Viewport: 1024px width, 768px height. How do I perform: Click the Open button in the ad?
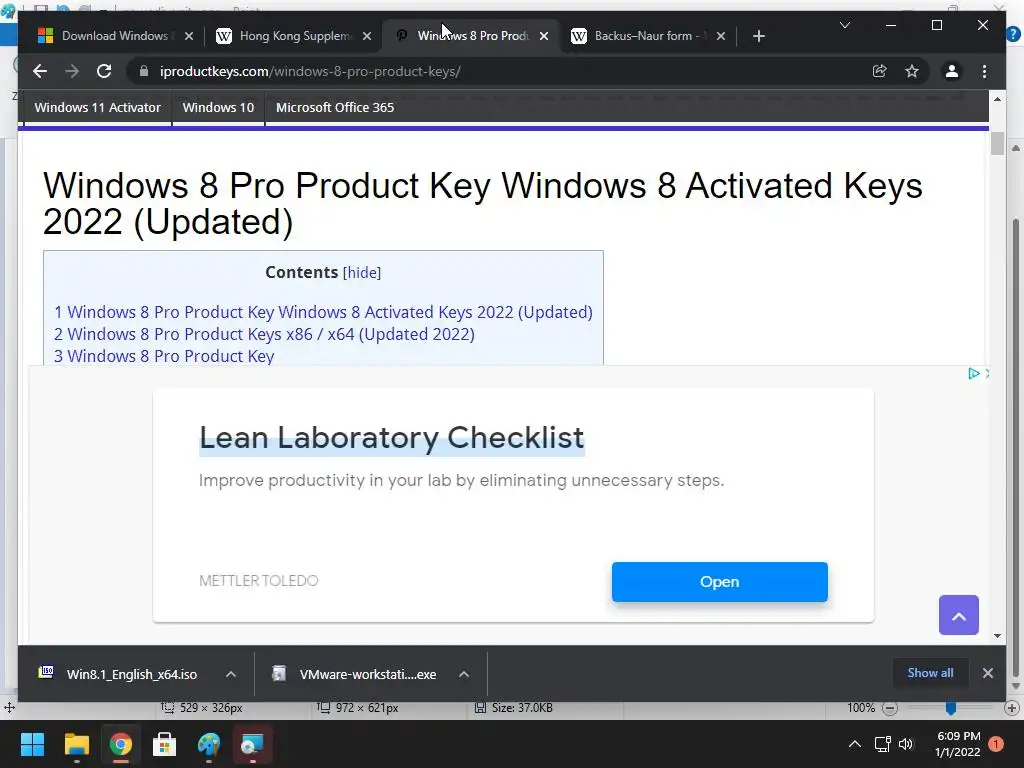pos(720,582)
